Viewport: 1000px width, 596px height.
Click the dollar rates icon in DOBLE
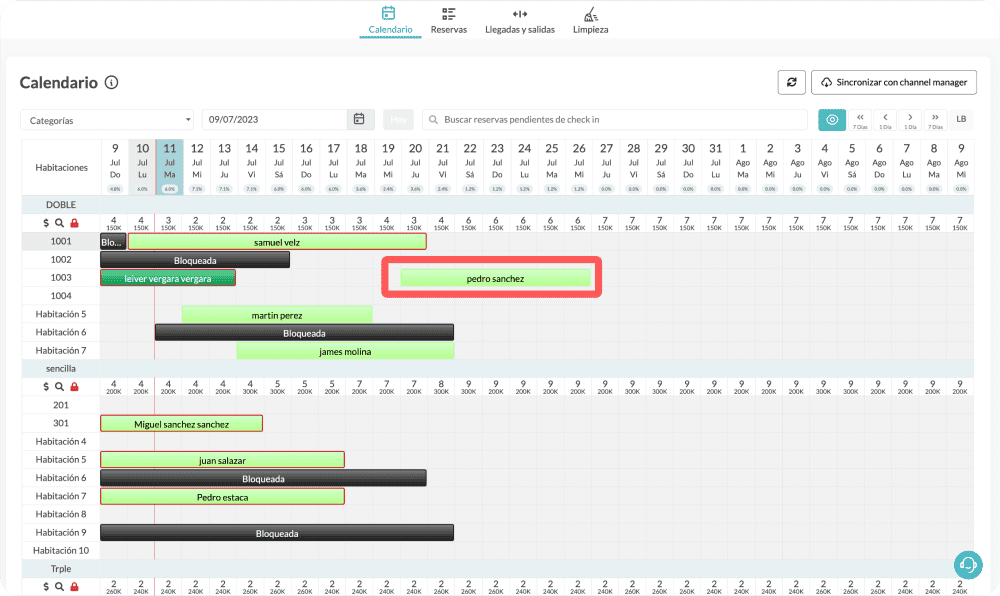click(x=46, y=223)
